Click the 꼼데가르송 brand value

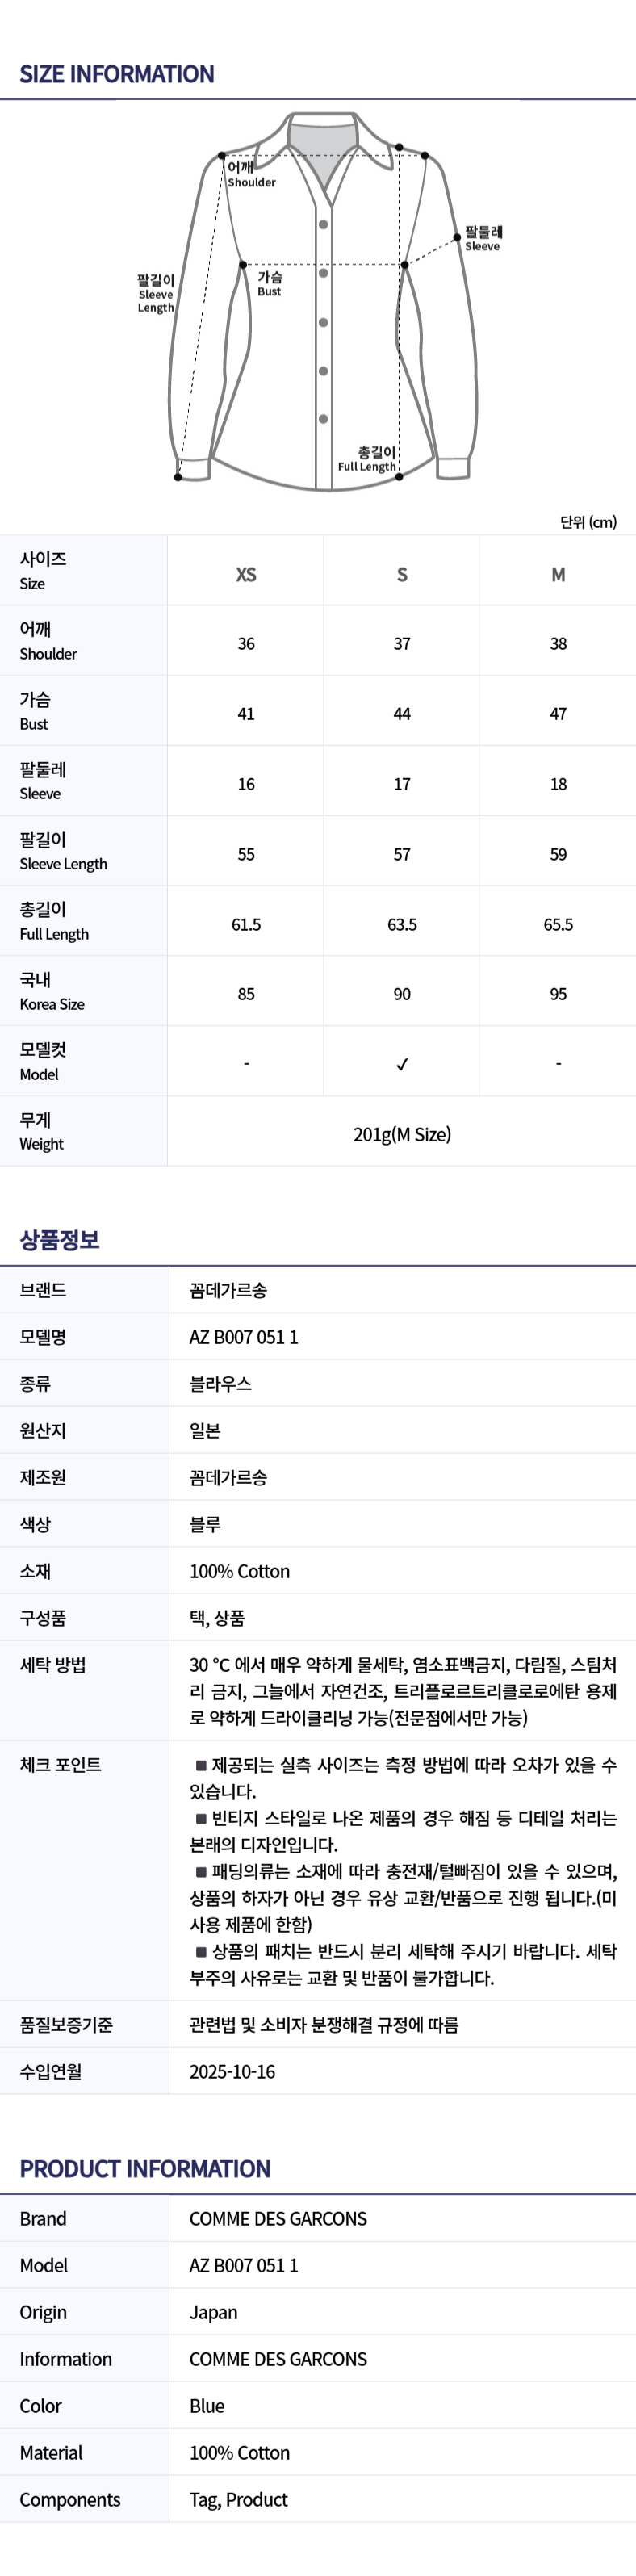(x=228, y=1290)
